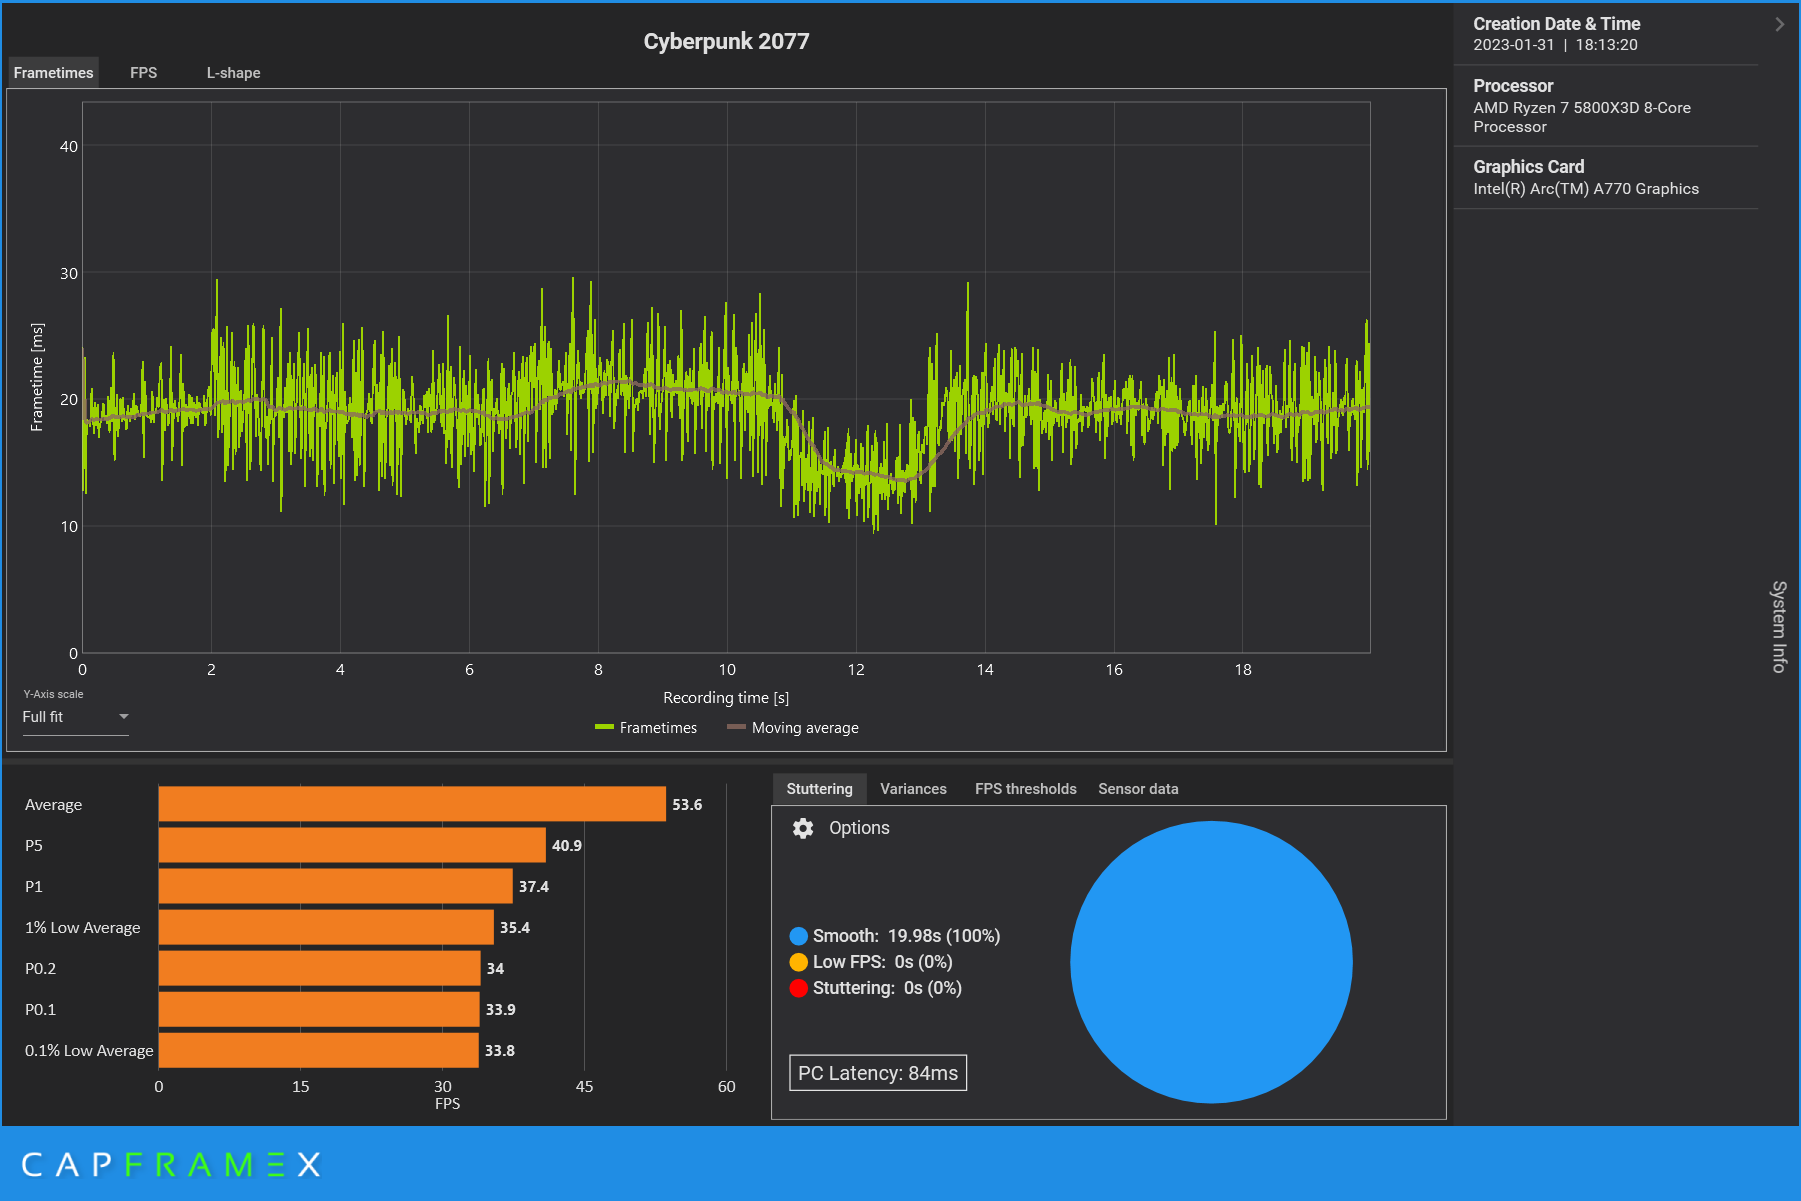The width and height of the screenshot is (1801, 1201).
Task: Click the Recording time [s] axis label
Action: click(x=726, y=698)
